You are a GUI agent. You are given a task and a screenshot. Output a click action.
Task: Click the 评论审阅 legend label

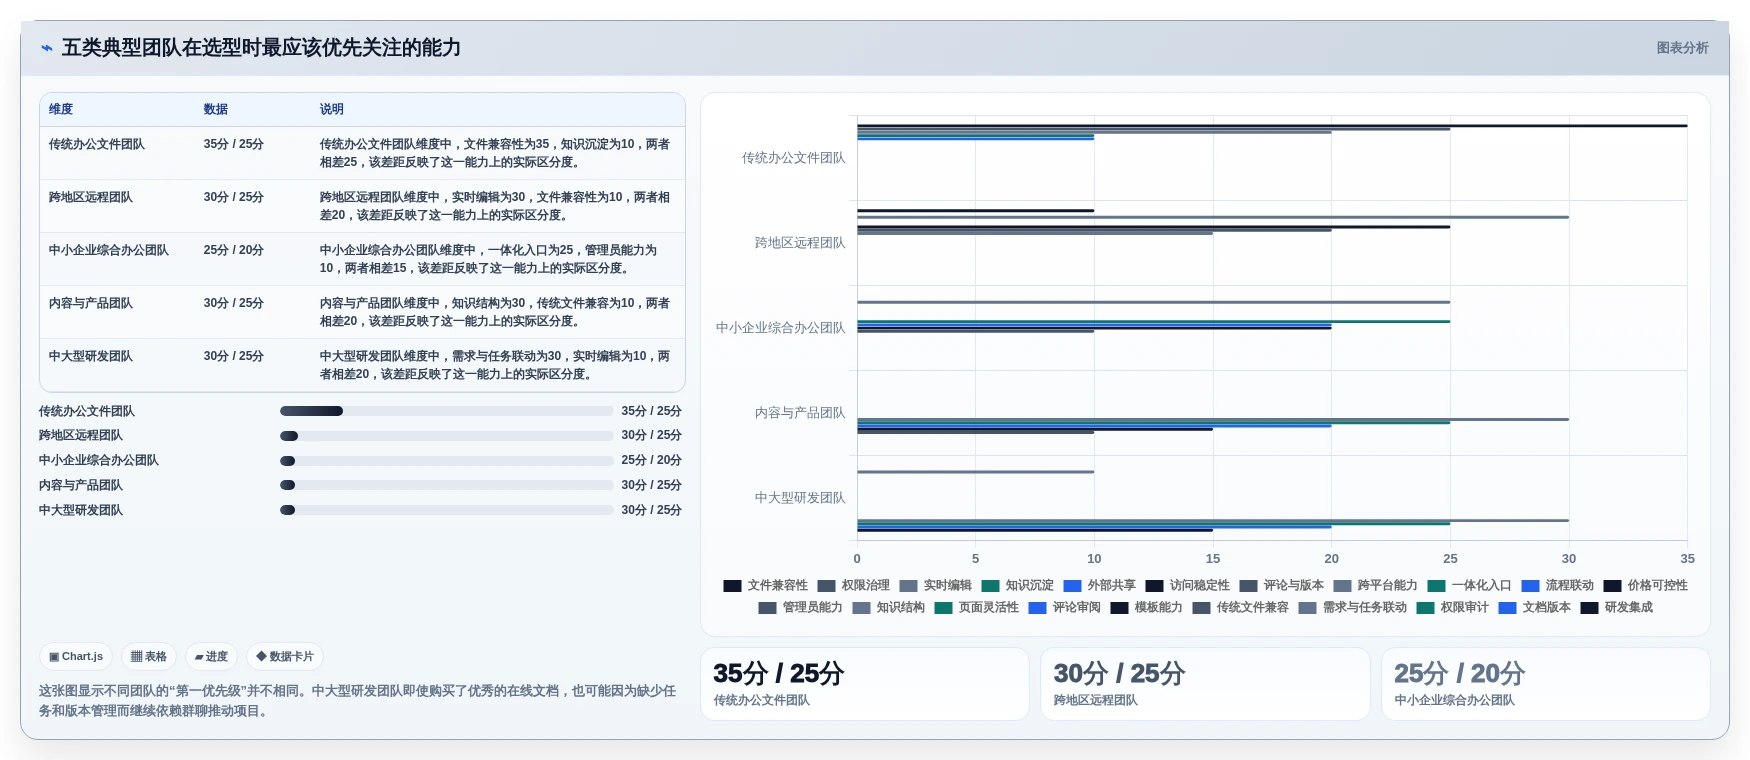(x=1076, y=608)
